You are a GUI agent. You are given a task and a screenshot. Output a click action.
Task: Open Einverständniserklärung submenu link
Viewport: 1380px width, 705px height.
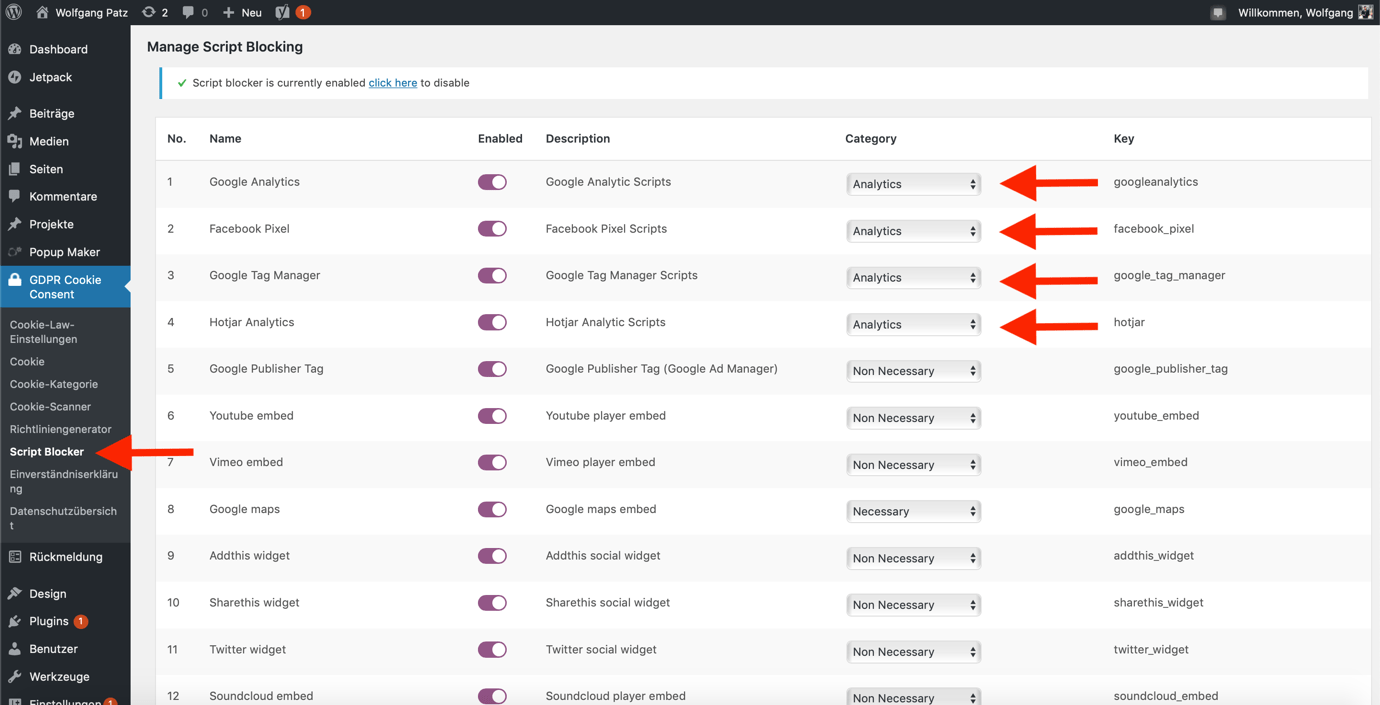(65, 481)
